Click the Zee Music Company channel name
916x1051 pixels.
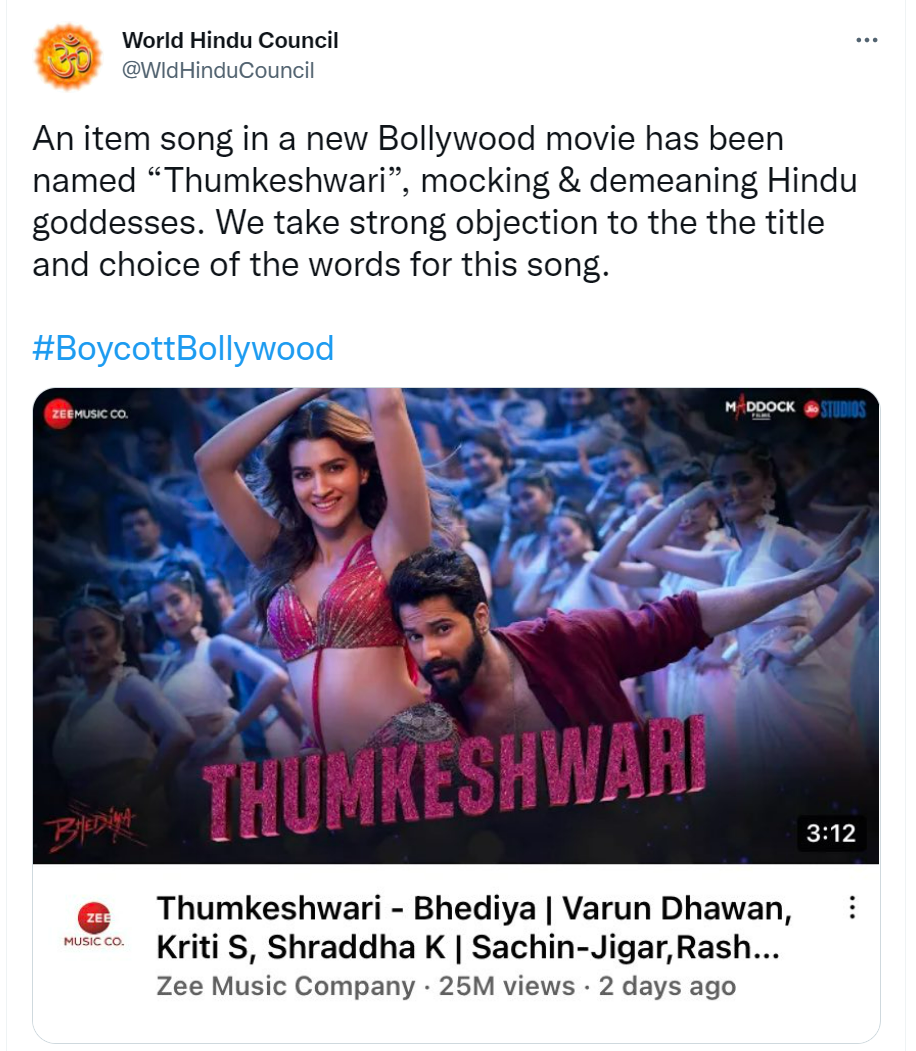point(285,986)
